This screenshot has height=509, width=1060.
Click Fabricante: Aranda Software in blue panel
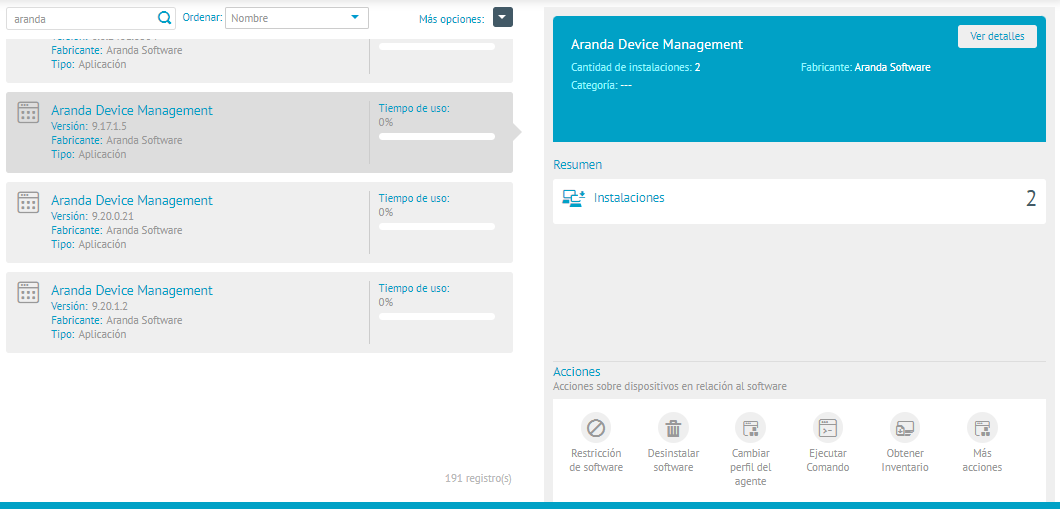click(865, 68)
